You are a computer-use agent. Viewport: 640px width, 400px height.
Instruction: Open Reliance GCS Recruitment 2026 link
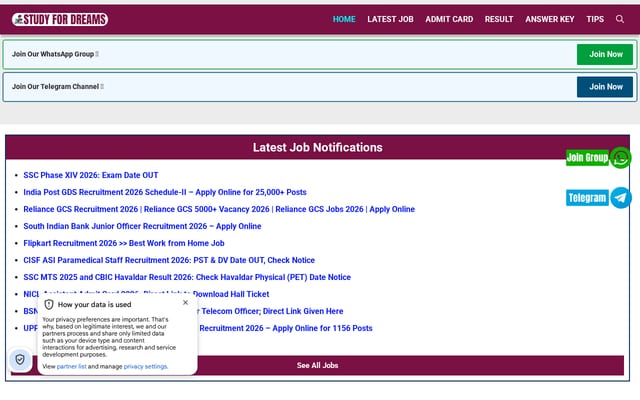tap(219, 209)
